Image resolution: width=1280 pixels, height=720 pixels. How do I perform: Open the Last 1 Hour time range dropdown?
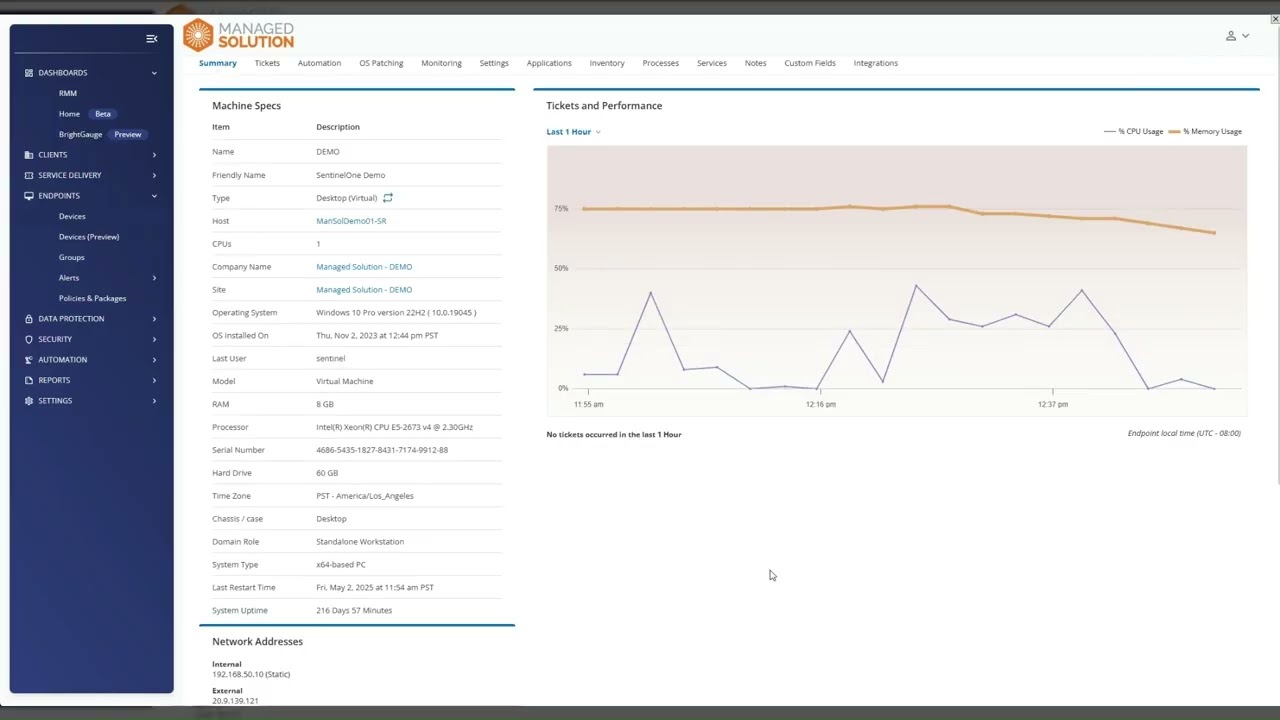pos(573,132)
